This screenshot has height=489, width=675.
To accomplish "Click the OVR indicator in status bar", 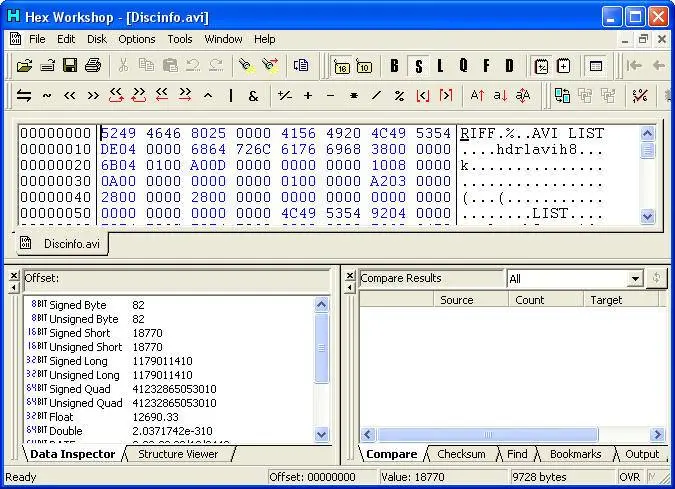I will 629,477.
